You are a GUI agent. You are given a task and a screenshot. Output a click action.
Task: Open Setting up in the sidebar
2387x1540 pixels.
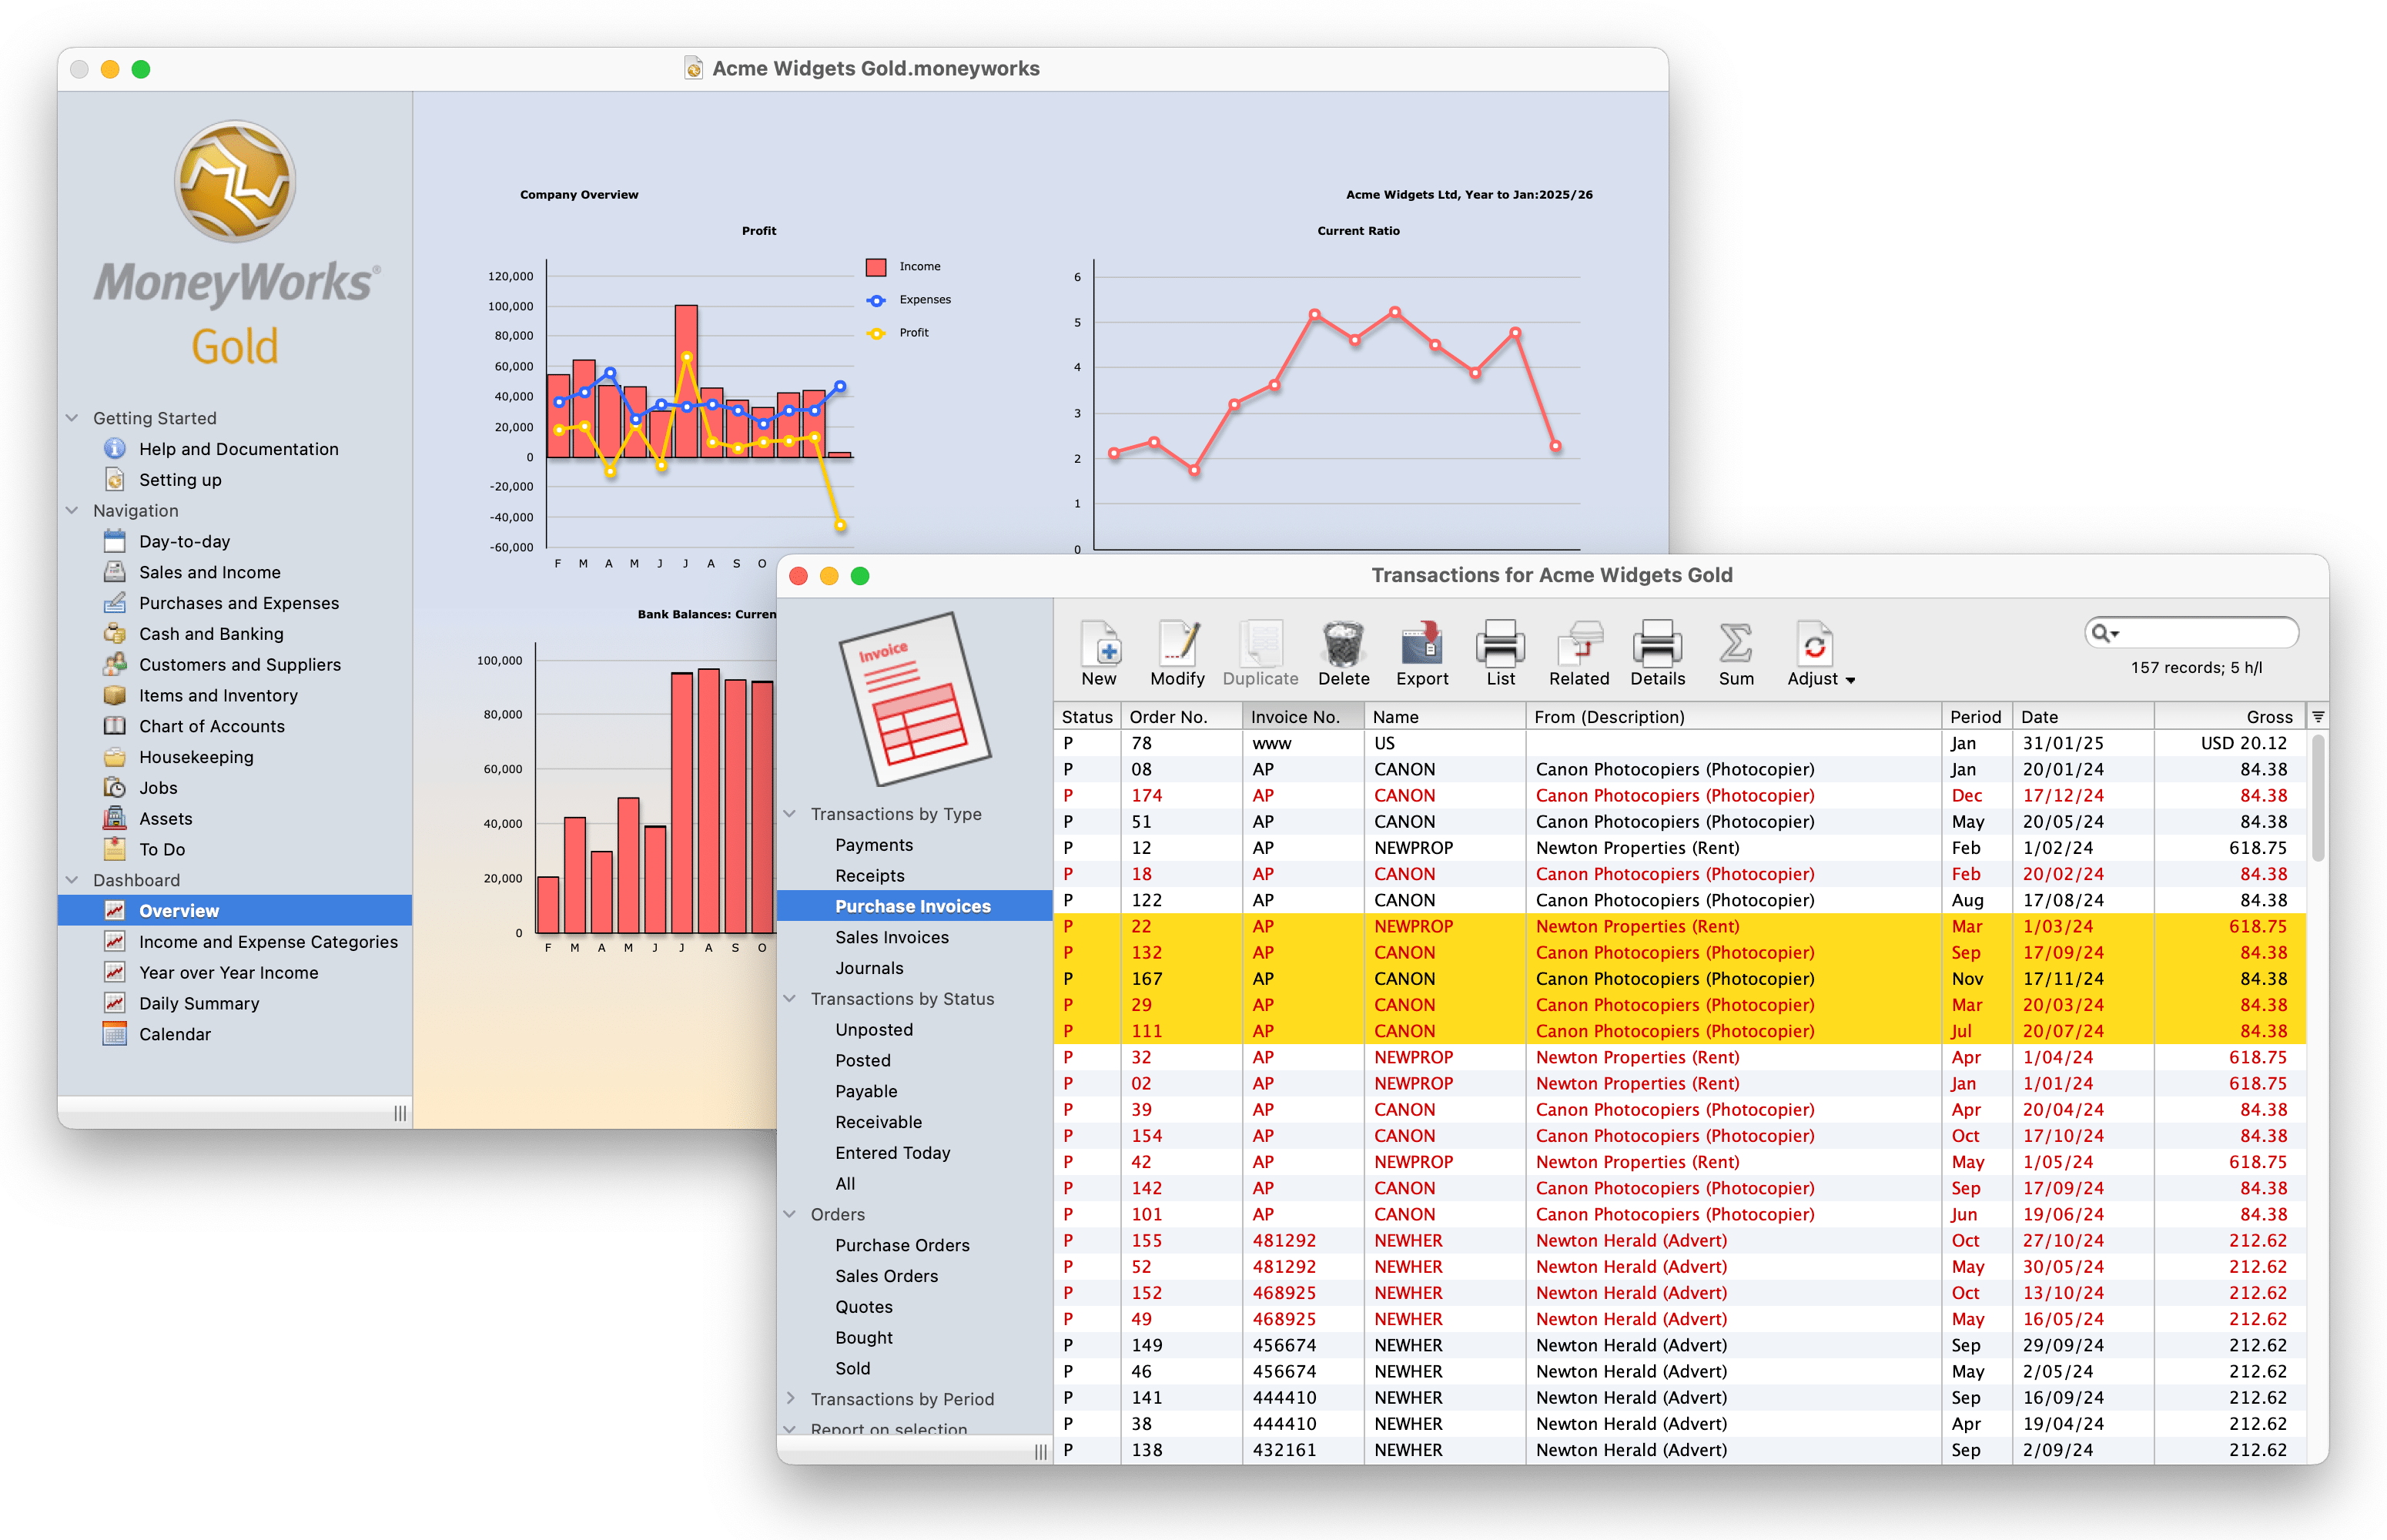pyautogui.click(x=180, y=480)
